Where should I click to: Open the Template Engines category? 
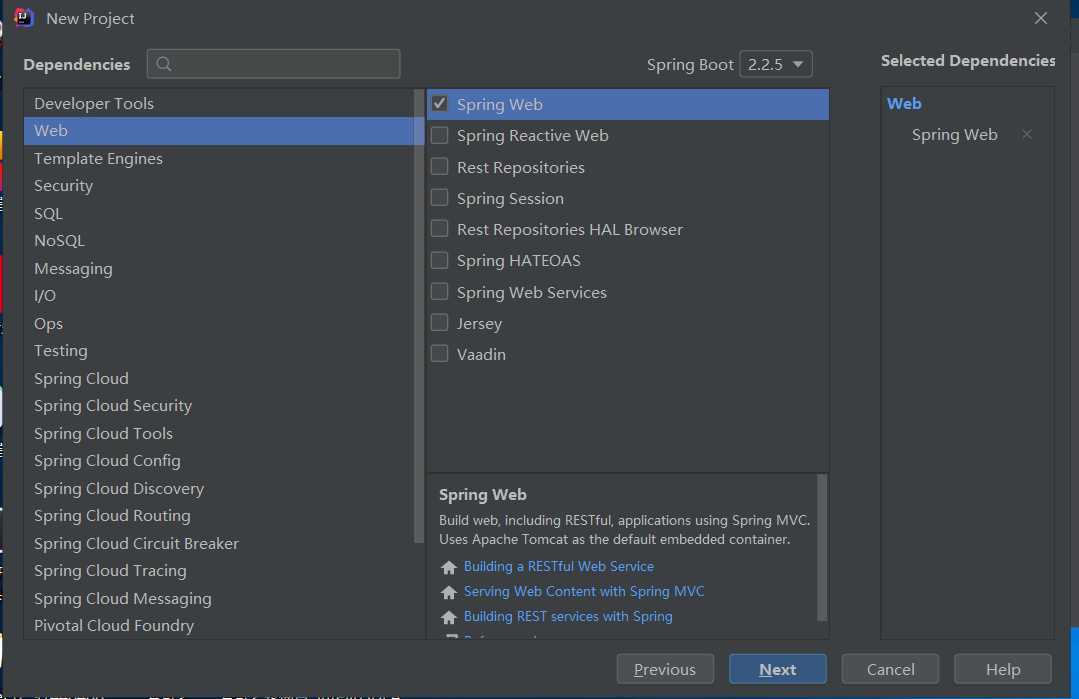[x=219, y=158]
